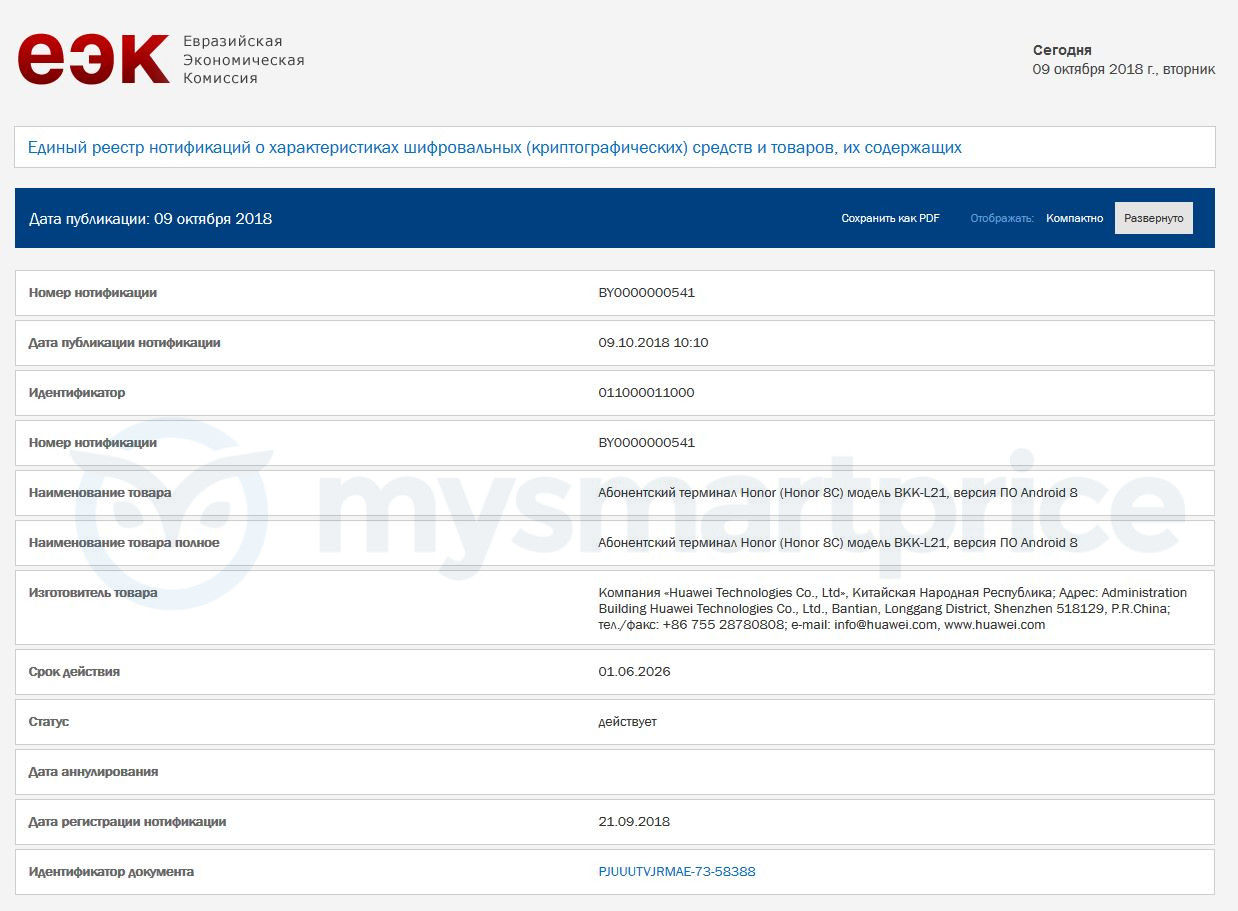The width and height of the screenshot is (1238, 911).
Task: Open document link PJUUUTVJRMAE-73-58388
Action: [x=677, y=872]
